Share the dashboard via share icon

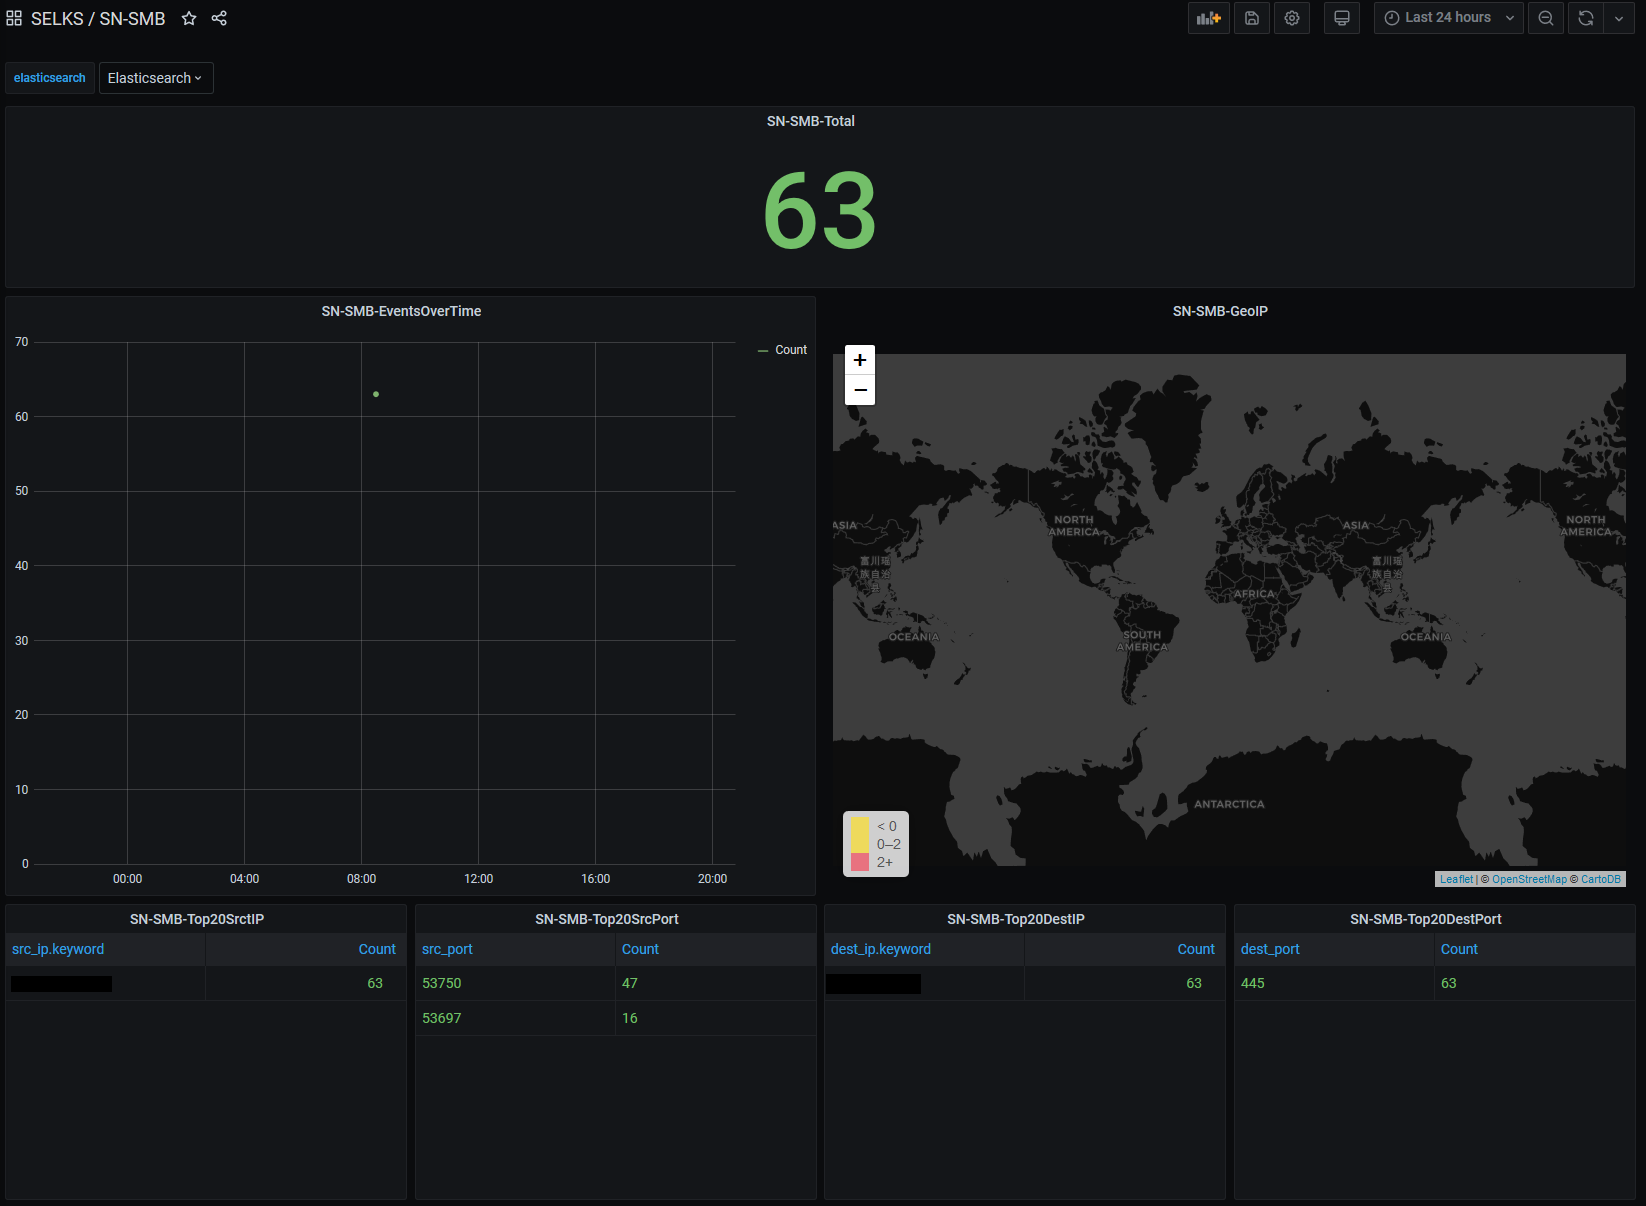point(219,18)
